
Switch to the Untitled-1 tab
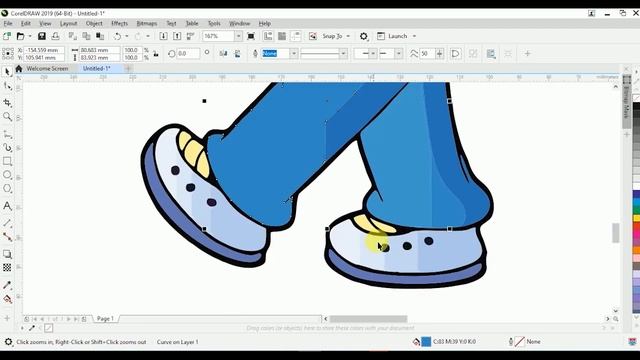tap(96, 69)
